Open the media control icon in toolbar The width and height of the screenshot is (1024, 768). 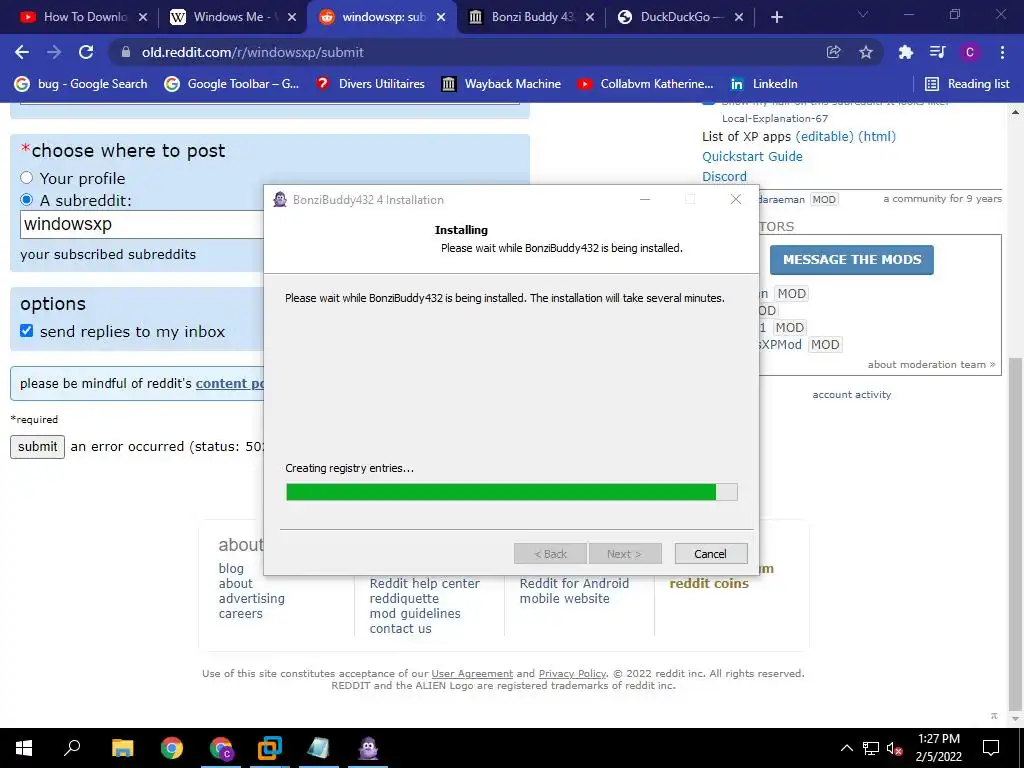coord(938,52)
